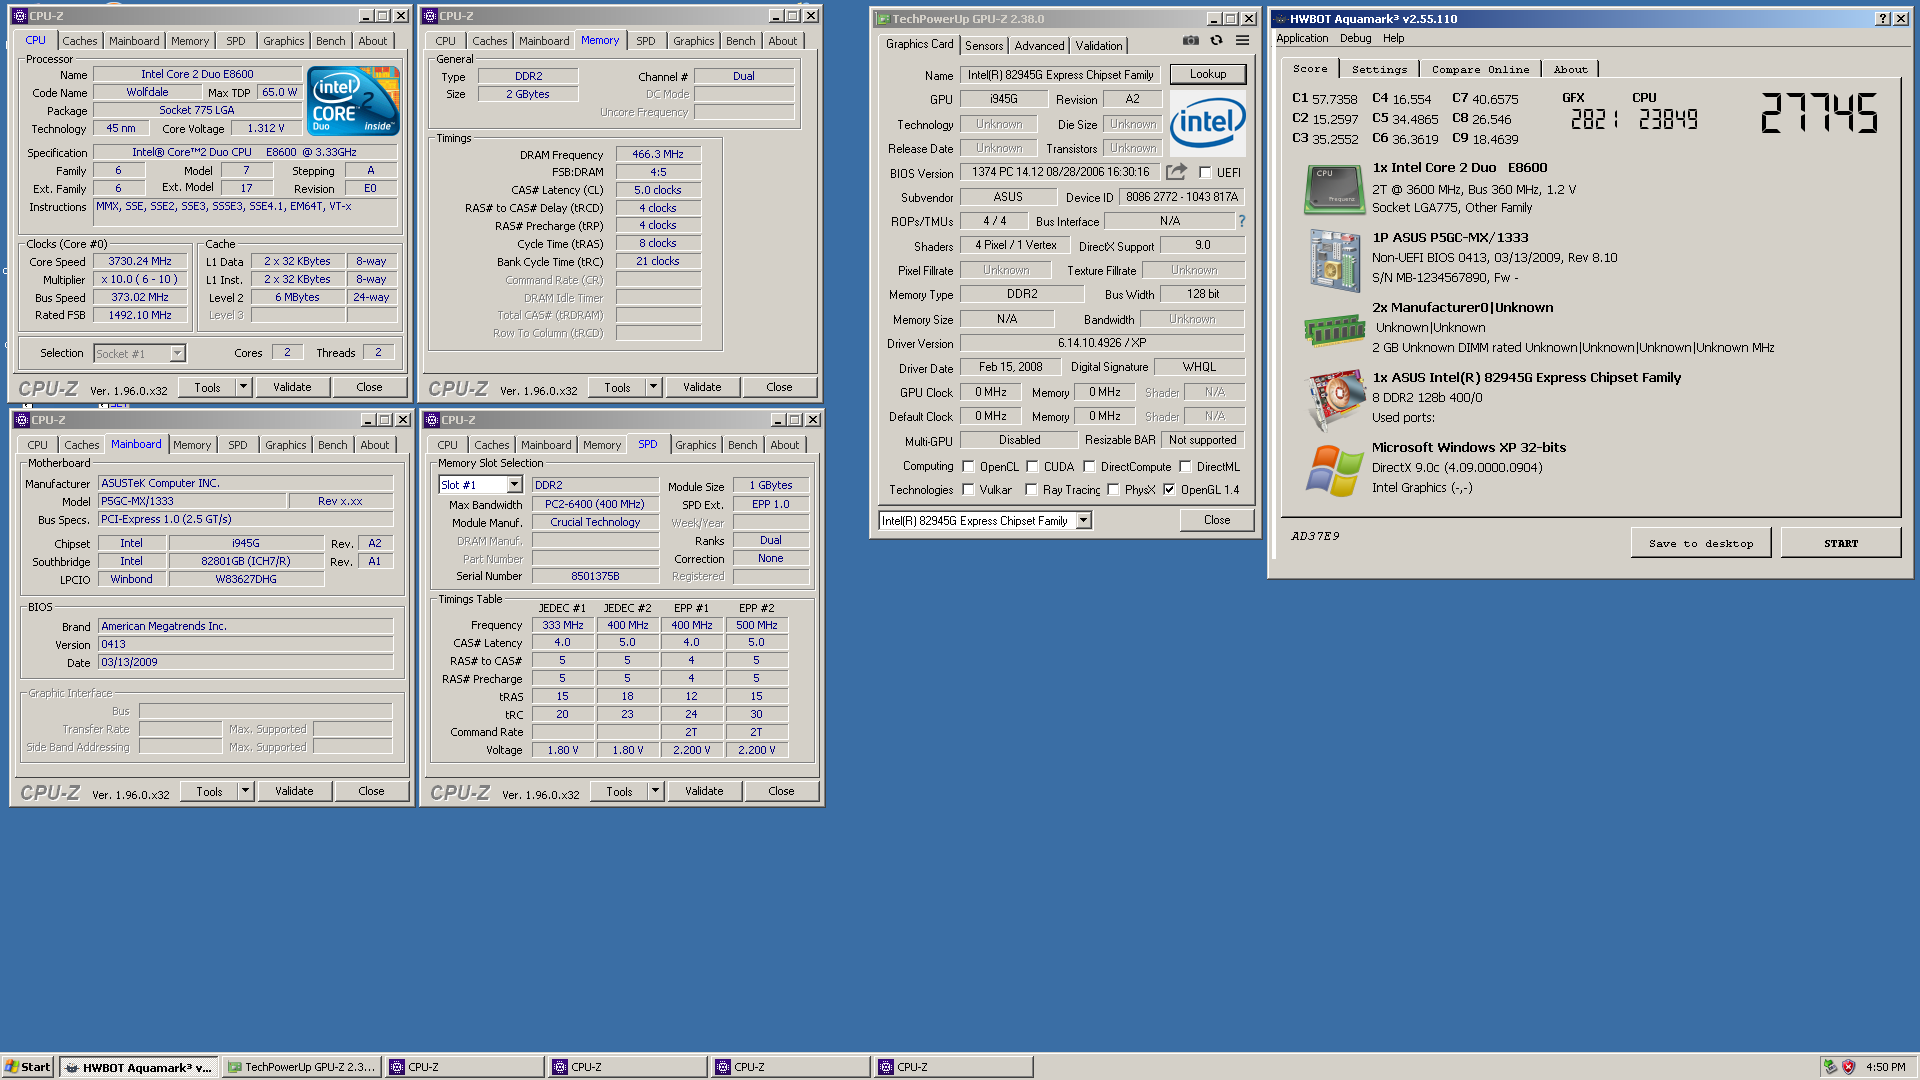The width and height of the screenshot is (1920, 1080).
Task: Toggle the Vulkan checkbox
Action: pos(968,489)
